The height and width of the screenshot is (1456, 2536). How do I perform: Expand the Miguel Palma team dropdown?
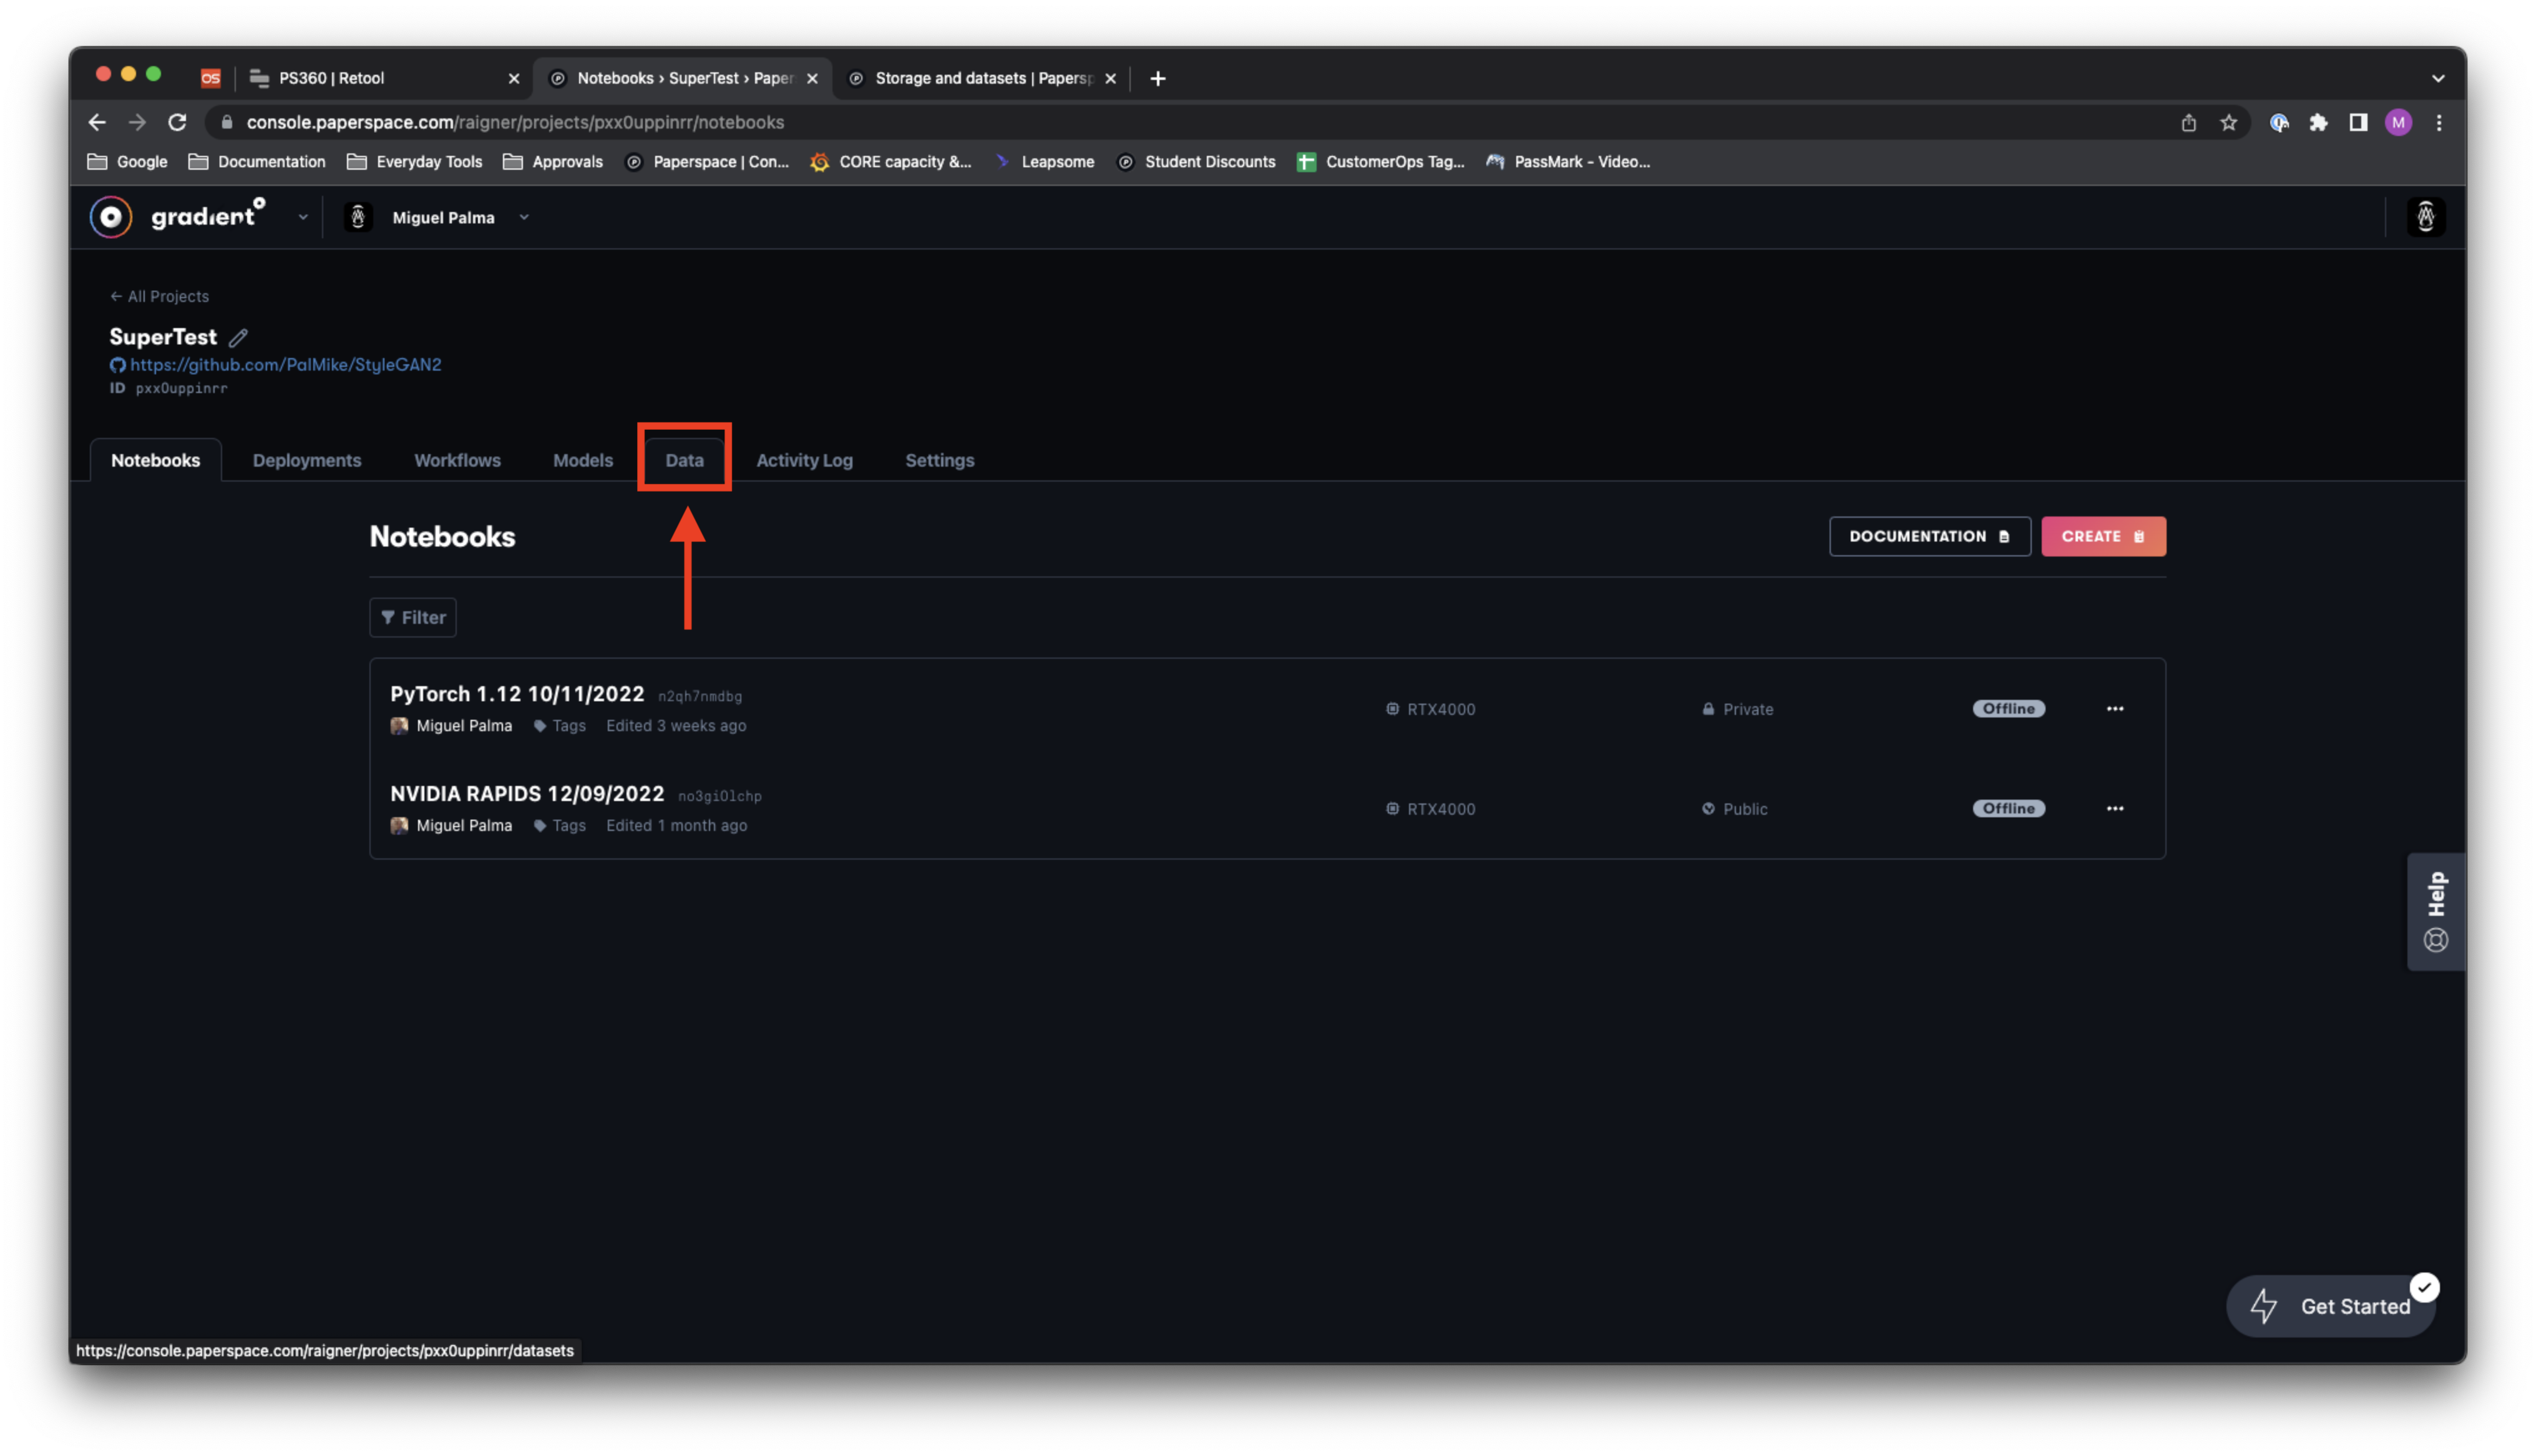click(x=524, y=217)
